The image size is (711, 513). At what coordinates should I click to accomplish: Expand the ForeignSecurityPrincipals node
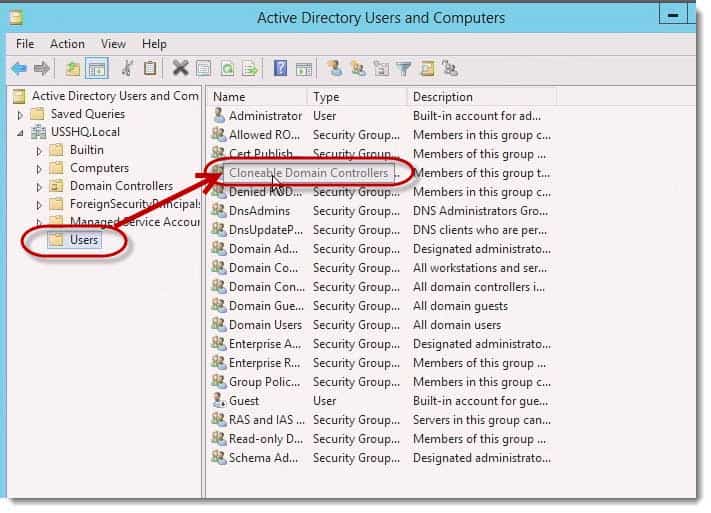(39, 205)
